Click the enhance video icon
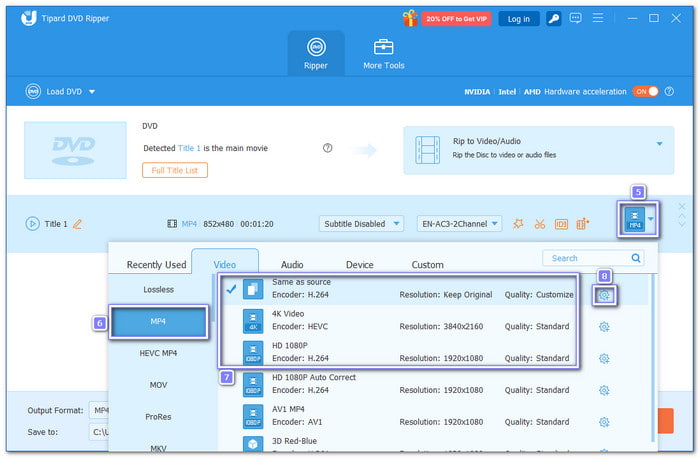The height and width of the screenshot is (458, 700). [583, 224]
